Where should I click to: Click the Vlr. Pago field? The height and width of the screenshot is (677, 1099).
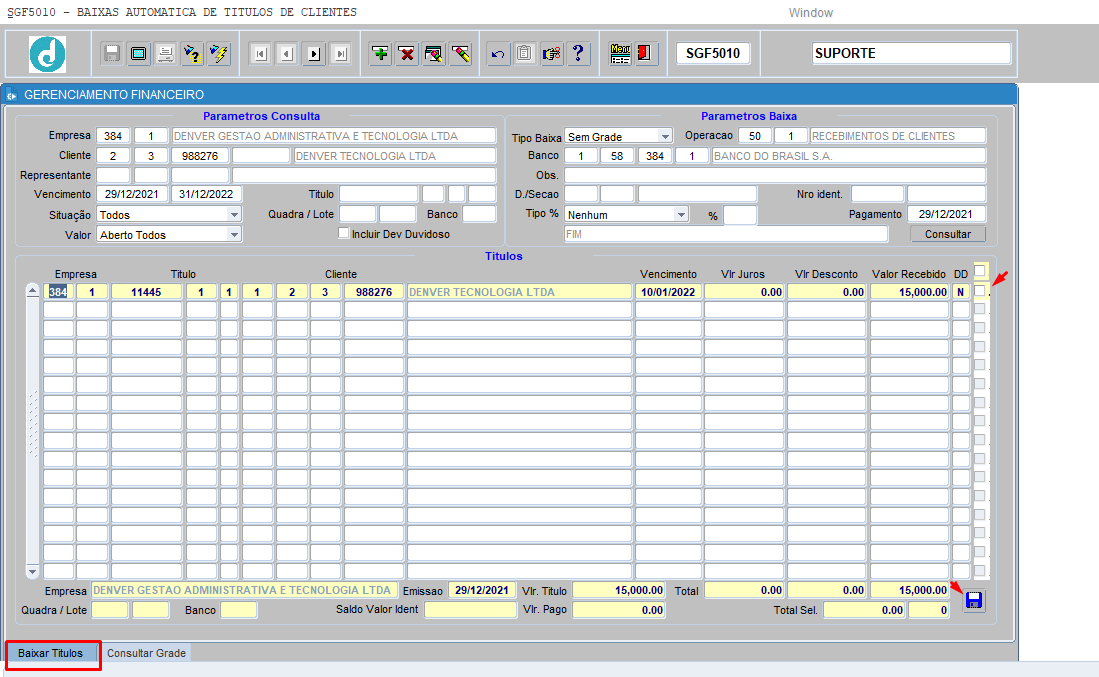(619, 610)
